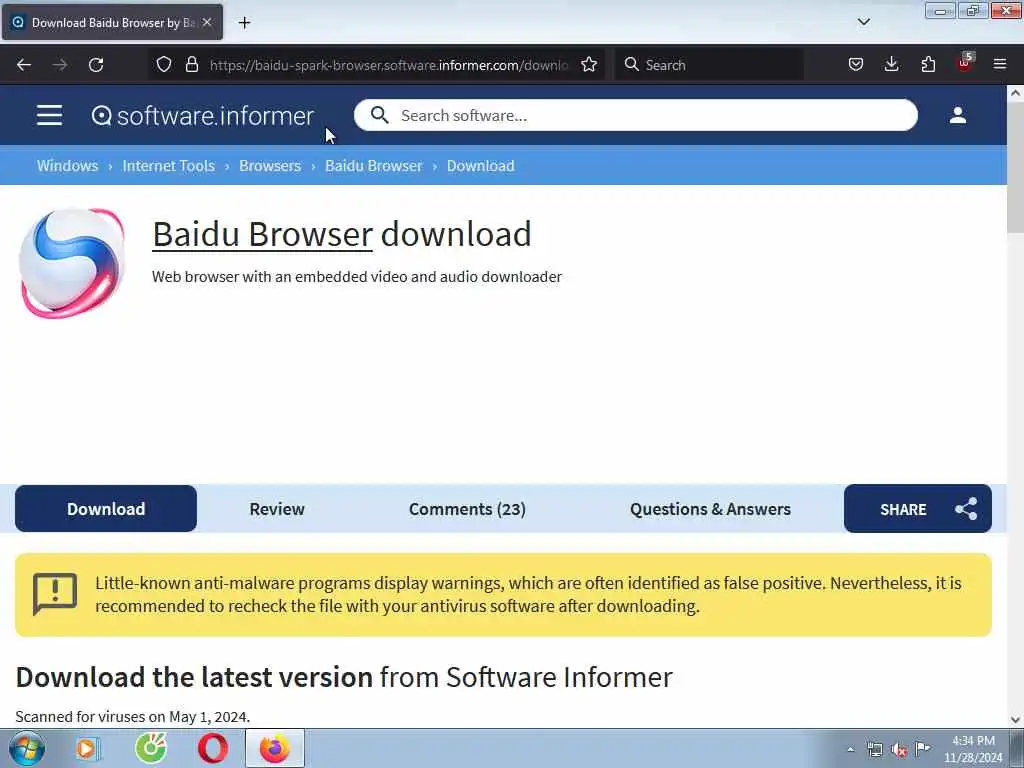Open the tracking protection shield icon

point(164,64)
